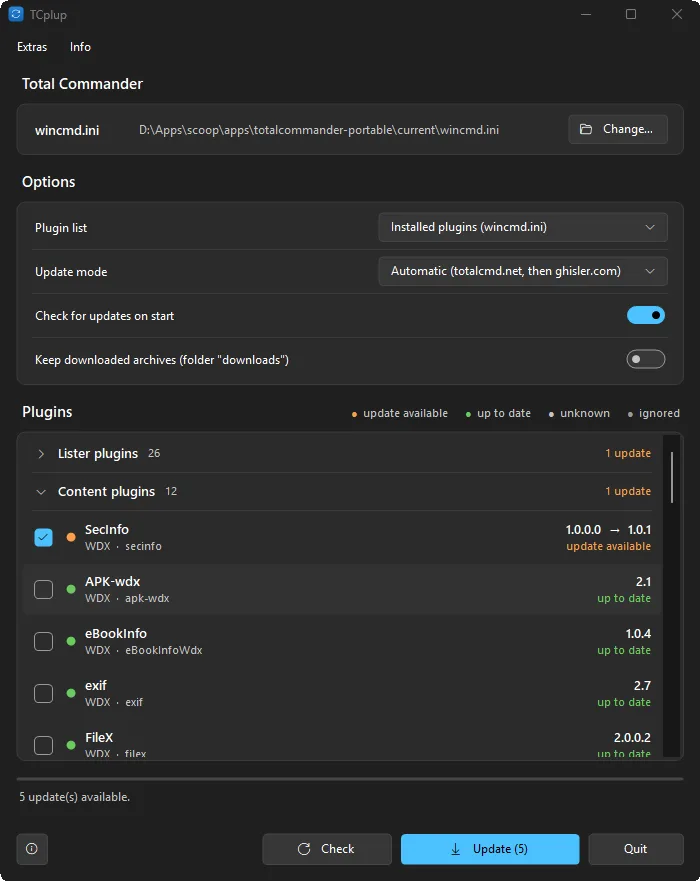This screenshot has height=881, width=700.
Task: Close the TCplup window
Action: tap(677, 14)
